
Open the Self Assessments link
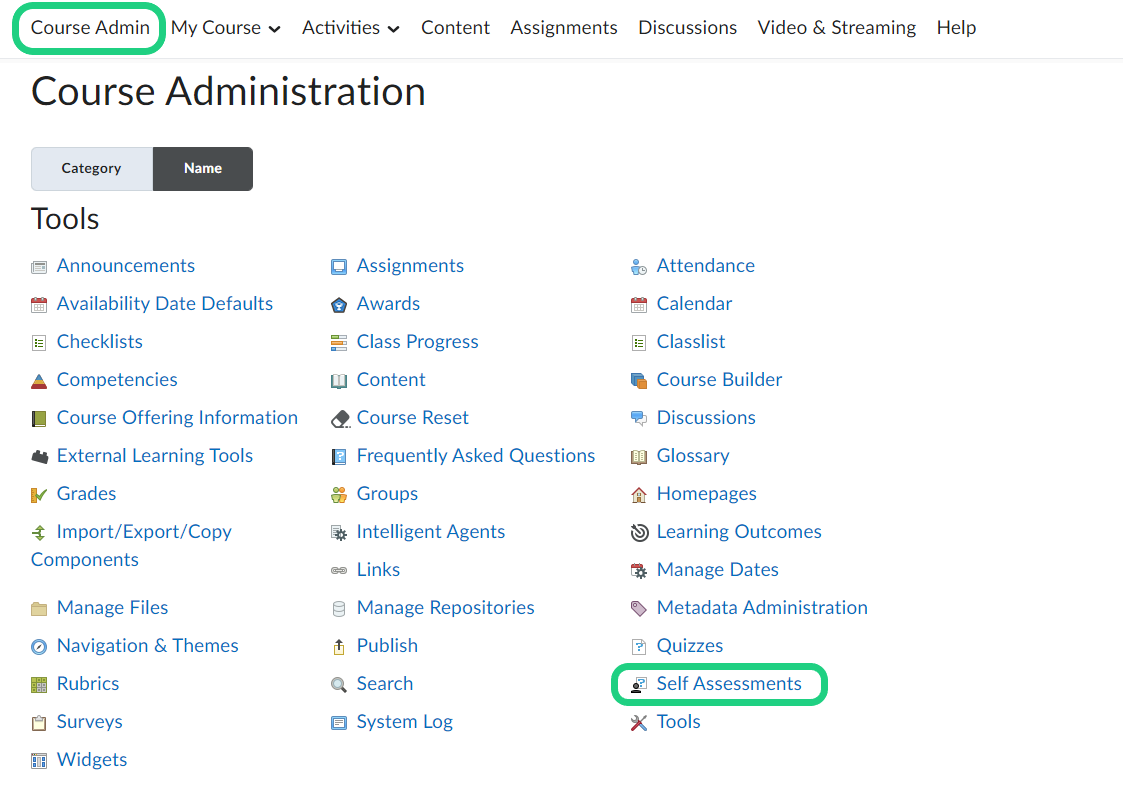[729, 684]
